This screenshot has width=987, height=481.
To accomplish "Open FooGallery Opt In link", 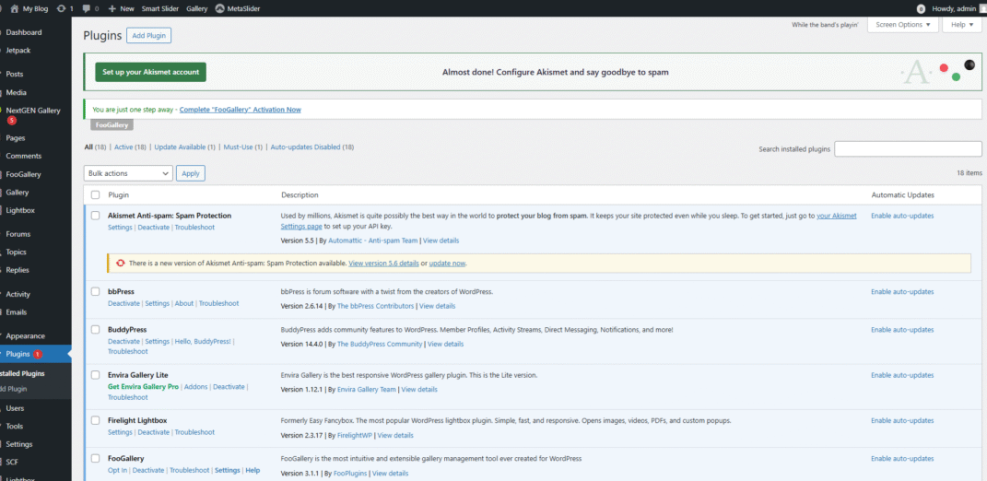I will click(117, 470).
